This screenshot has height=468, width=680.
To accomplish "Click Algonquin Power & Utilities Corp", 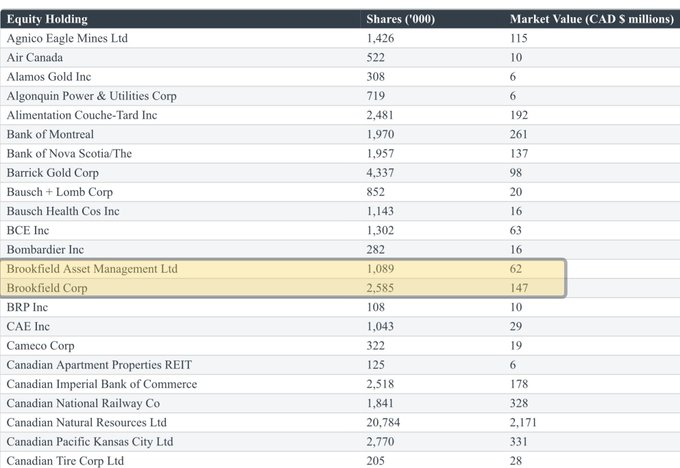I will pos(92,96).
